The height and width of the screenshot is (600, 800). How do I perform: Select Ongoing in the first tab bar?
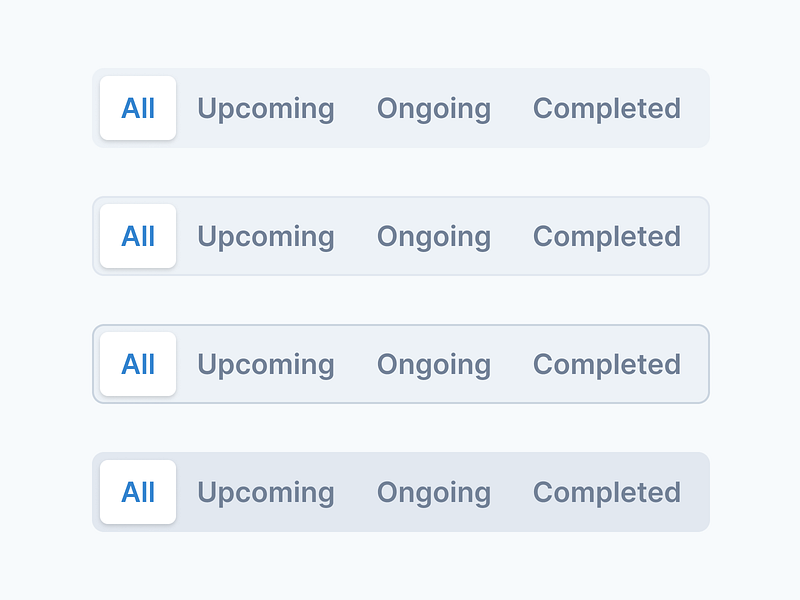coord(434,108)
